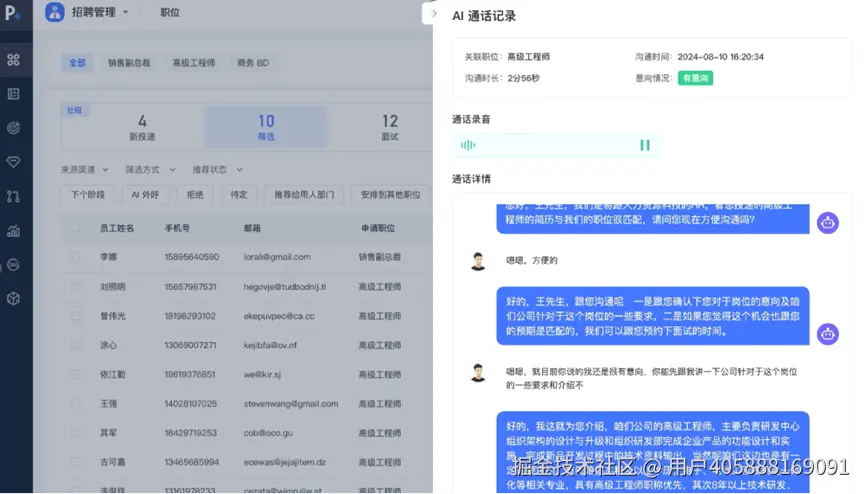The width and height of the screenshot is (865, 494).
Task: Expand the 招聘管理 module dropdown
Action: click(x=126, y=12)
